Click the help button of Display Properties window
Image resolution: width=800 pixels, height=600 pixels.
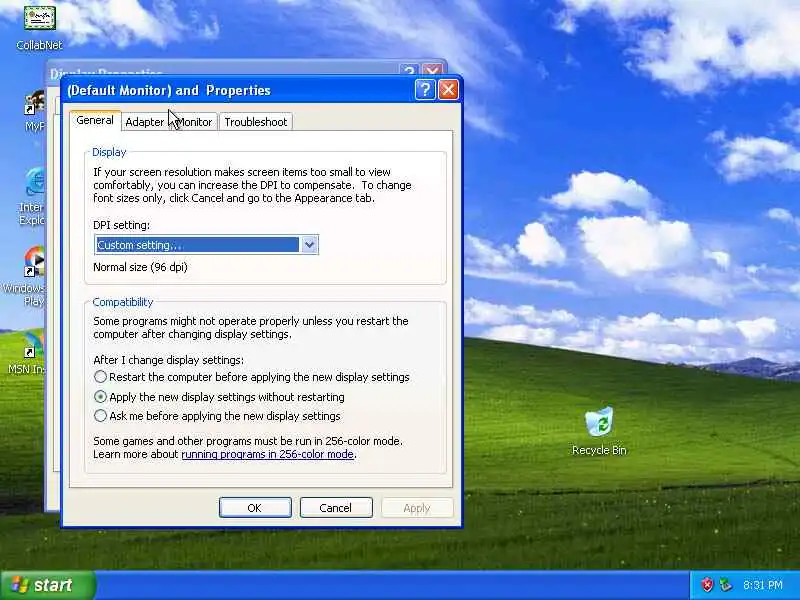pyautogui.click(x=410, y=71)
